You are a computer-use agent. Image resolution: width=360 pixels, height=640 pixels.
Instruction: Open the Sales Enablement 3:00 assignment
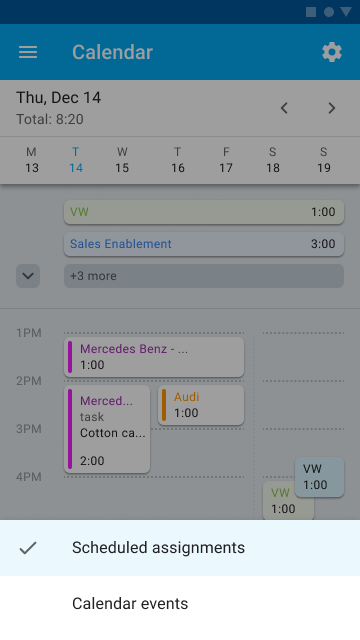click(204, 244)
